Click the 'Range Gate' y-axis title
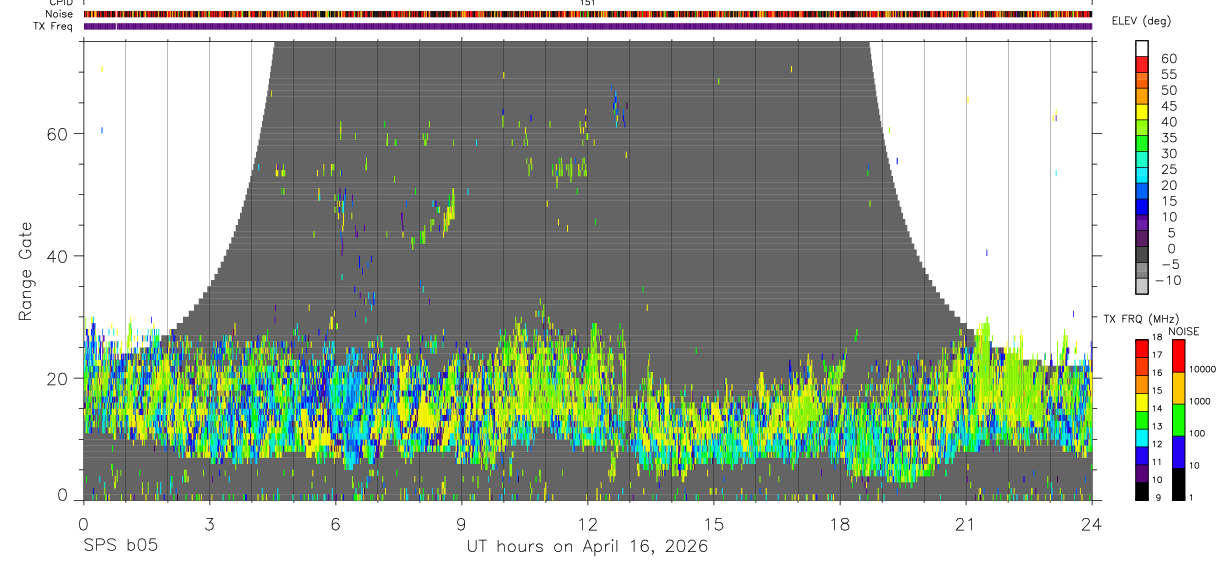This screenshot has width=1228, height=567. coord(26,272)
